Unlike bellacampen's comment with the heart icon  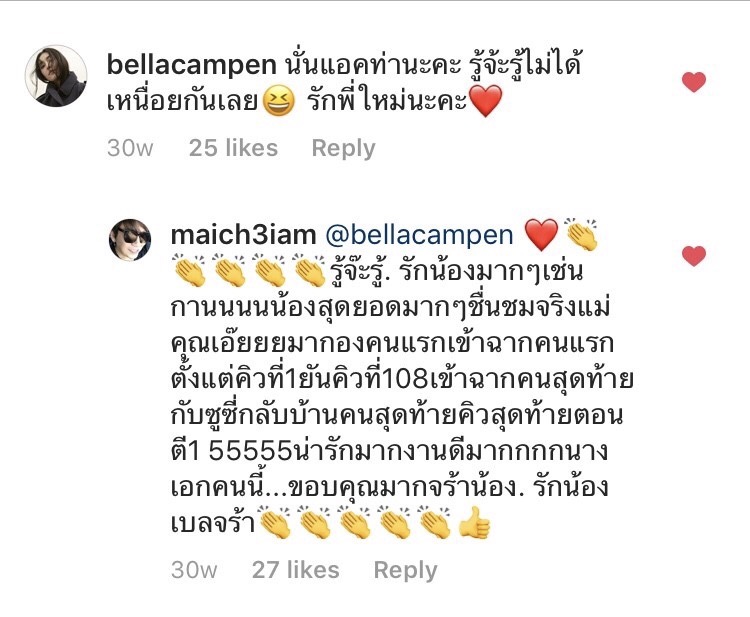(x=694, y=82)
